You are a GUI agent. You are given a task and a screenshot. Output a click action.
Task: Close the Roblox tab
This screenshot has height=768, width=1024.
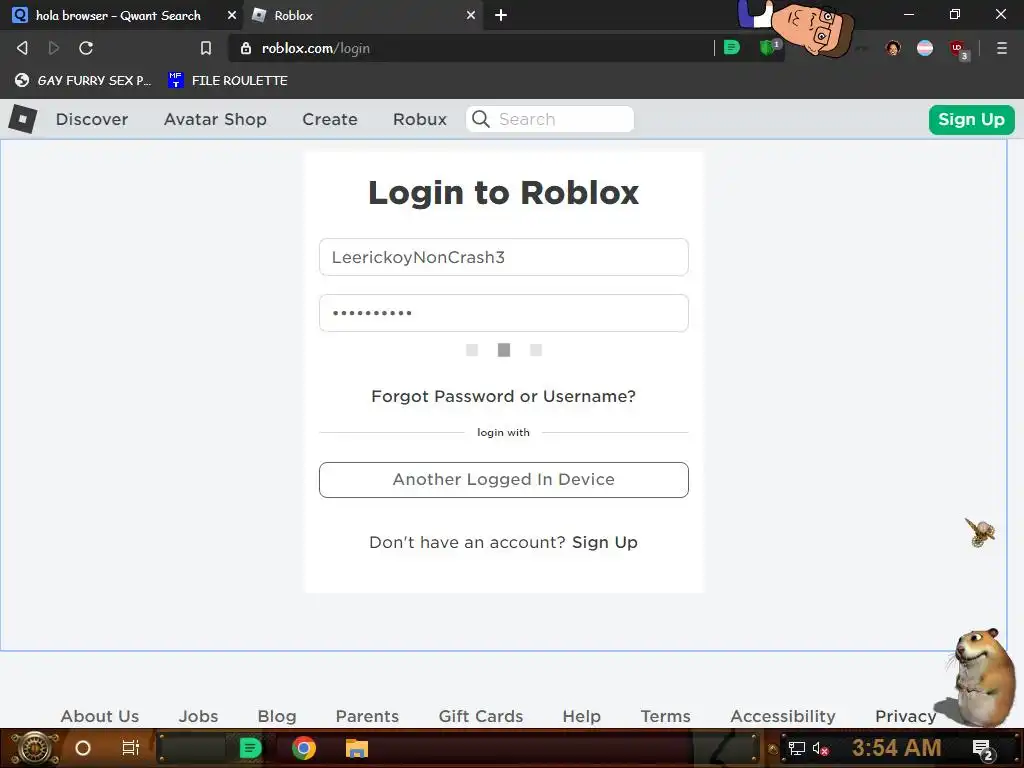tap(471, 15)
